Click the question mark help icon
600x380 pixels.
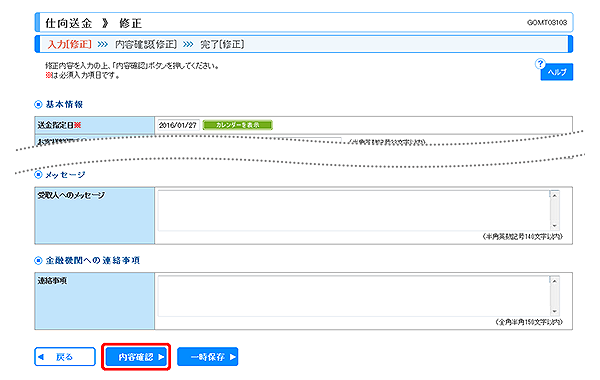540,64
